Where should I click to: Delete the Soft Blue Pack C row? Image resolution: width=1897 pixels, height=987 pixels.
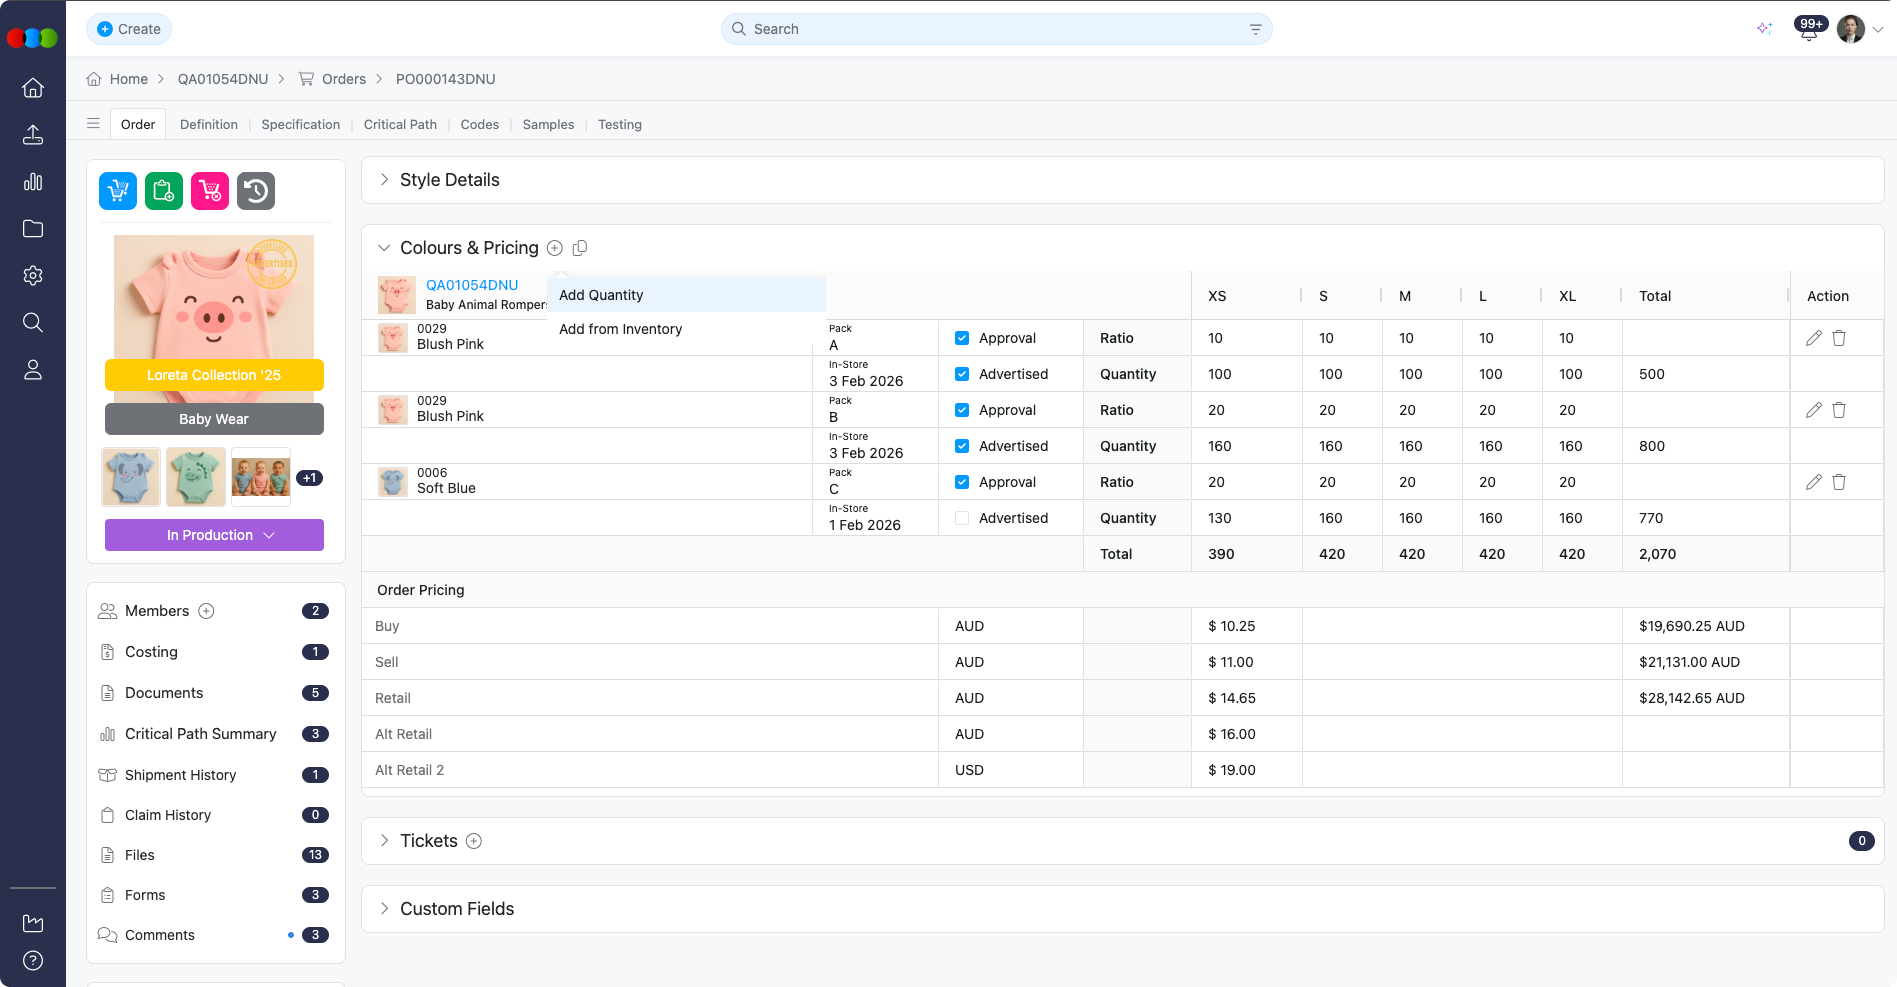[x=1839, y=482]
